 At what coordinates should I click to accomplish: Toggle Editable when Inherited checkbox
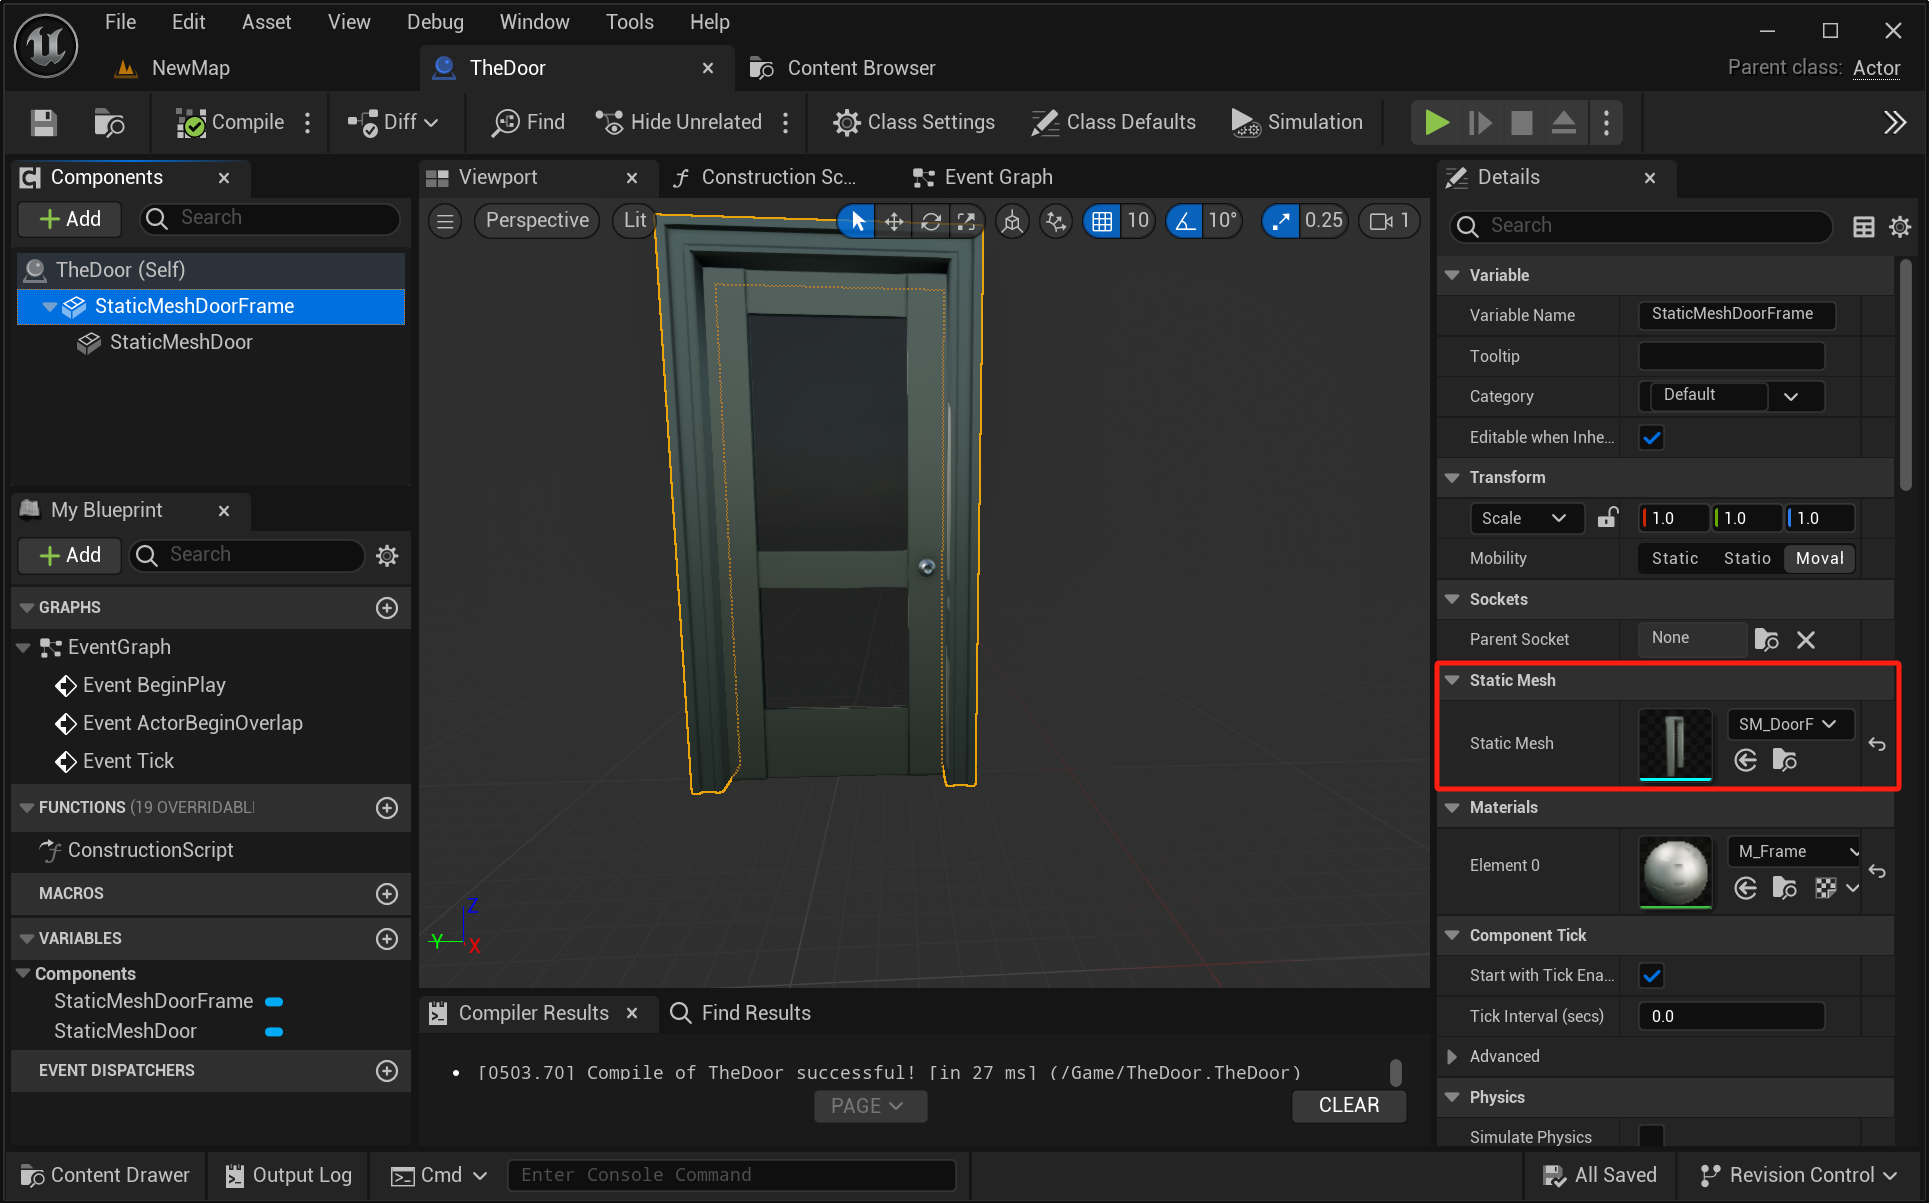pos(1652,437)
